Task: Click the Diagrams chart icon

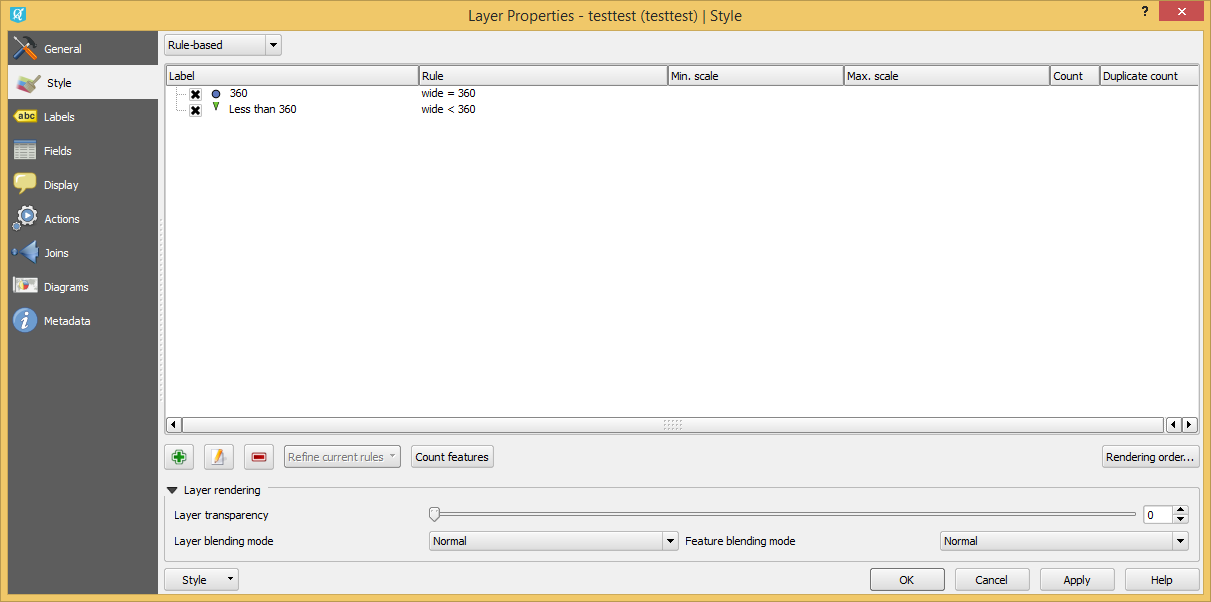Action: click(25, 286)
